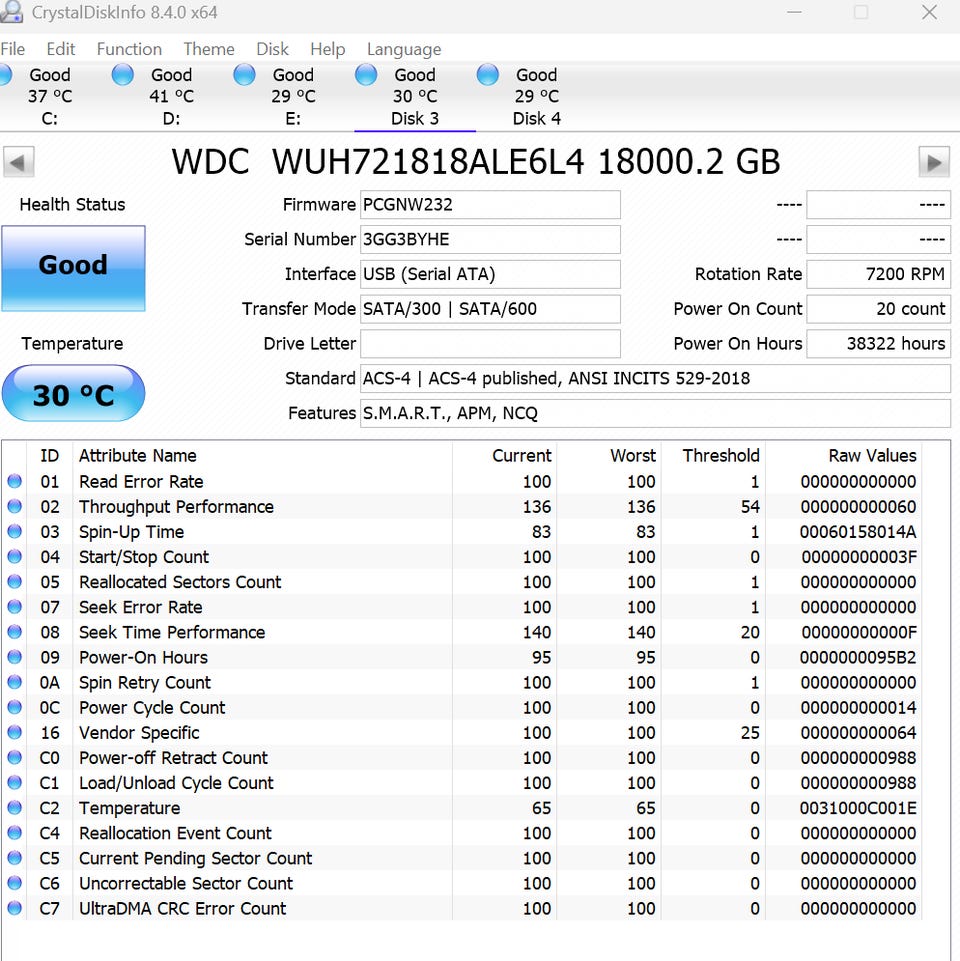
Task: Select the Read Error Rate row name
Action: tap(141, 481)
